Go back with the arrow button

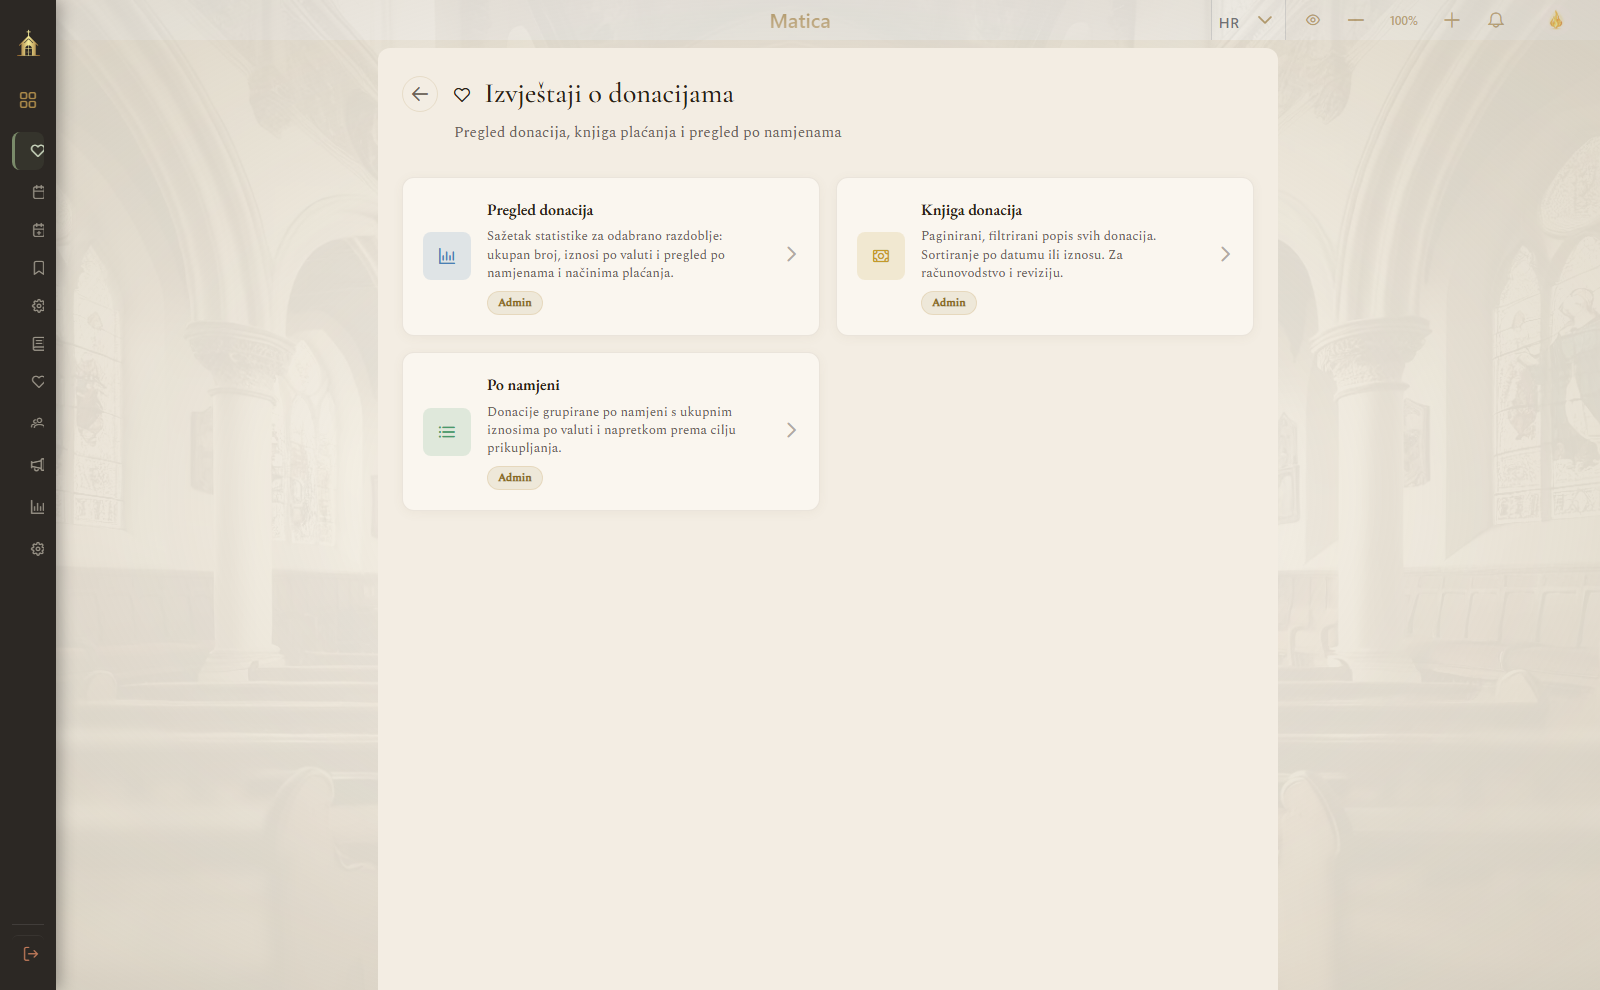tap(420, 94)
